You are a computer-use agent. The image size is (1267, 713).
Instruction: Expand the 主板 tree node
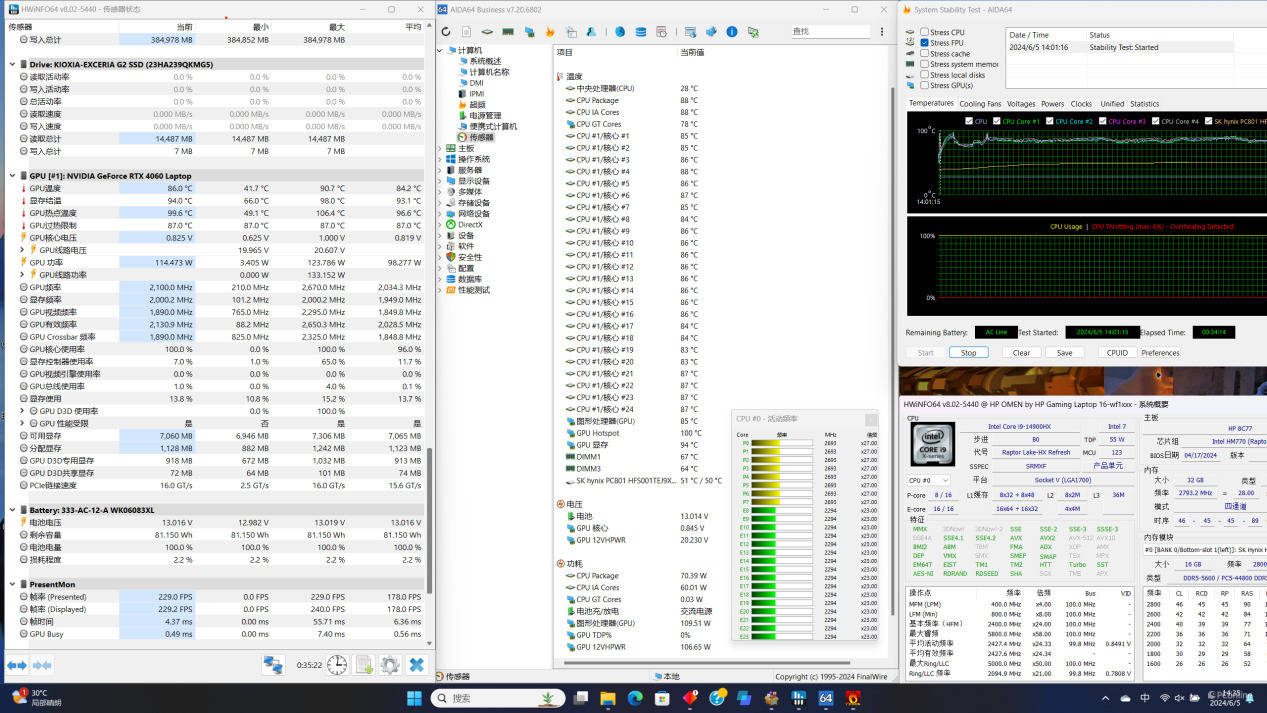[440, 148]
